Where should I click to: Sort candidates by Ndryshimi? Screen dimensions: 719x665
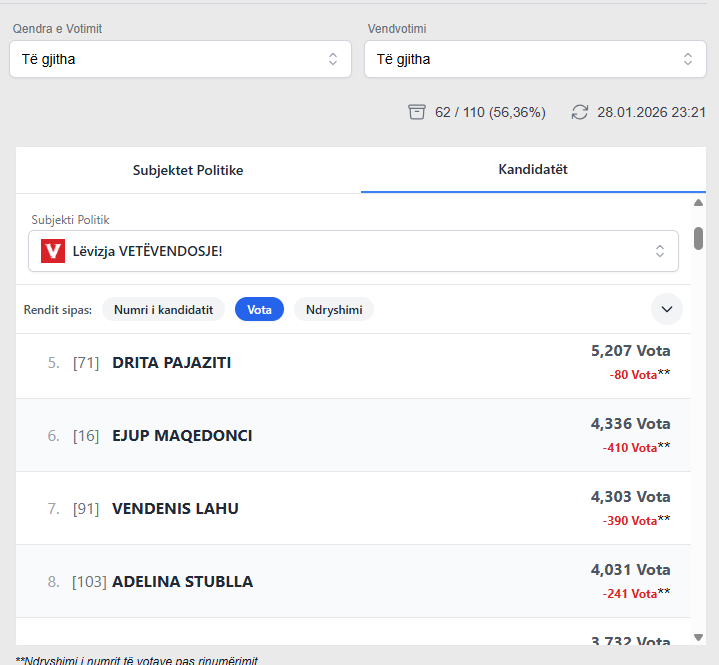334,310
